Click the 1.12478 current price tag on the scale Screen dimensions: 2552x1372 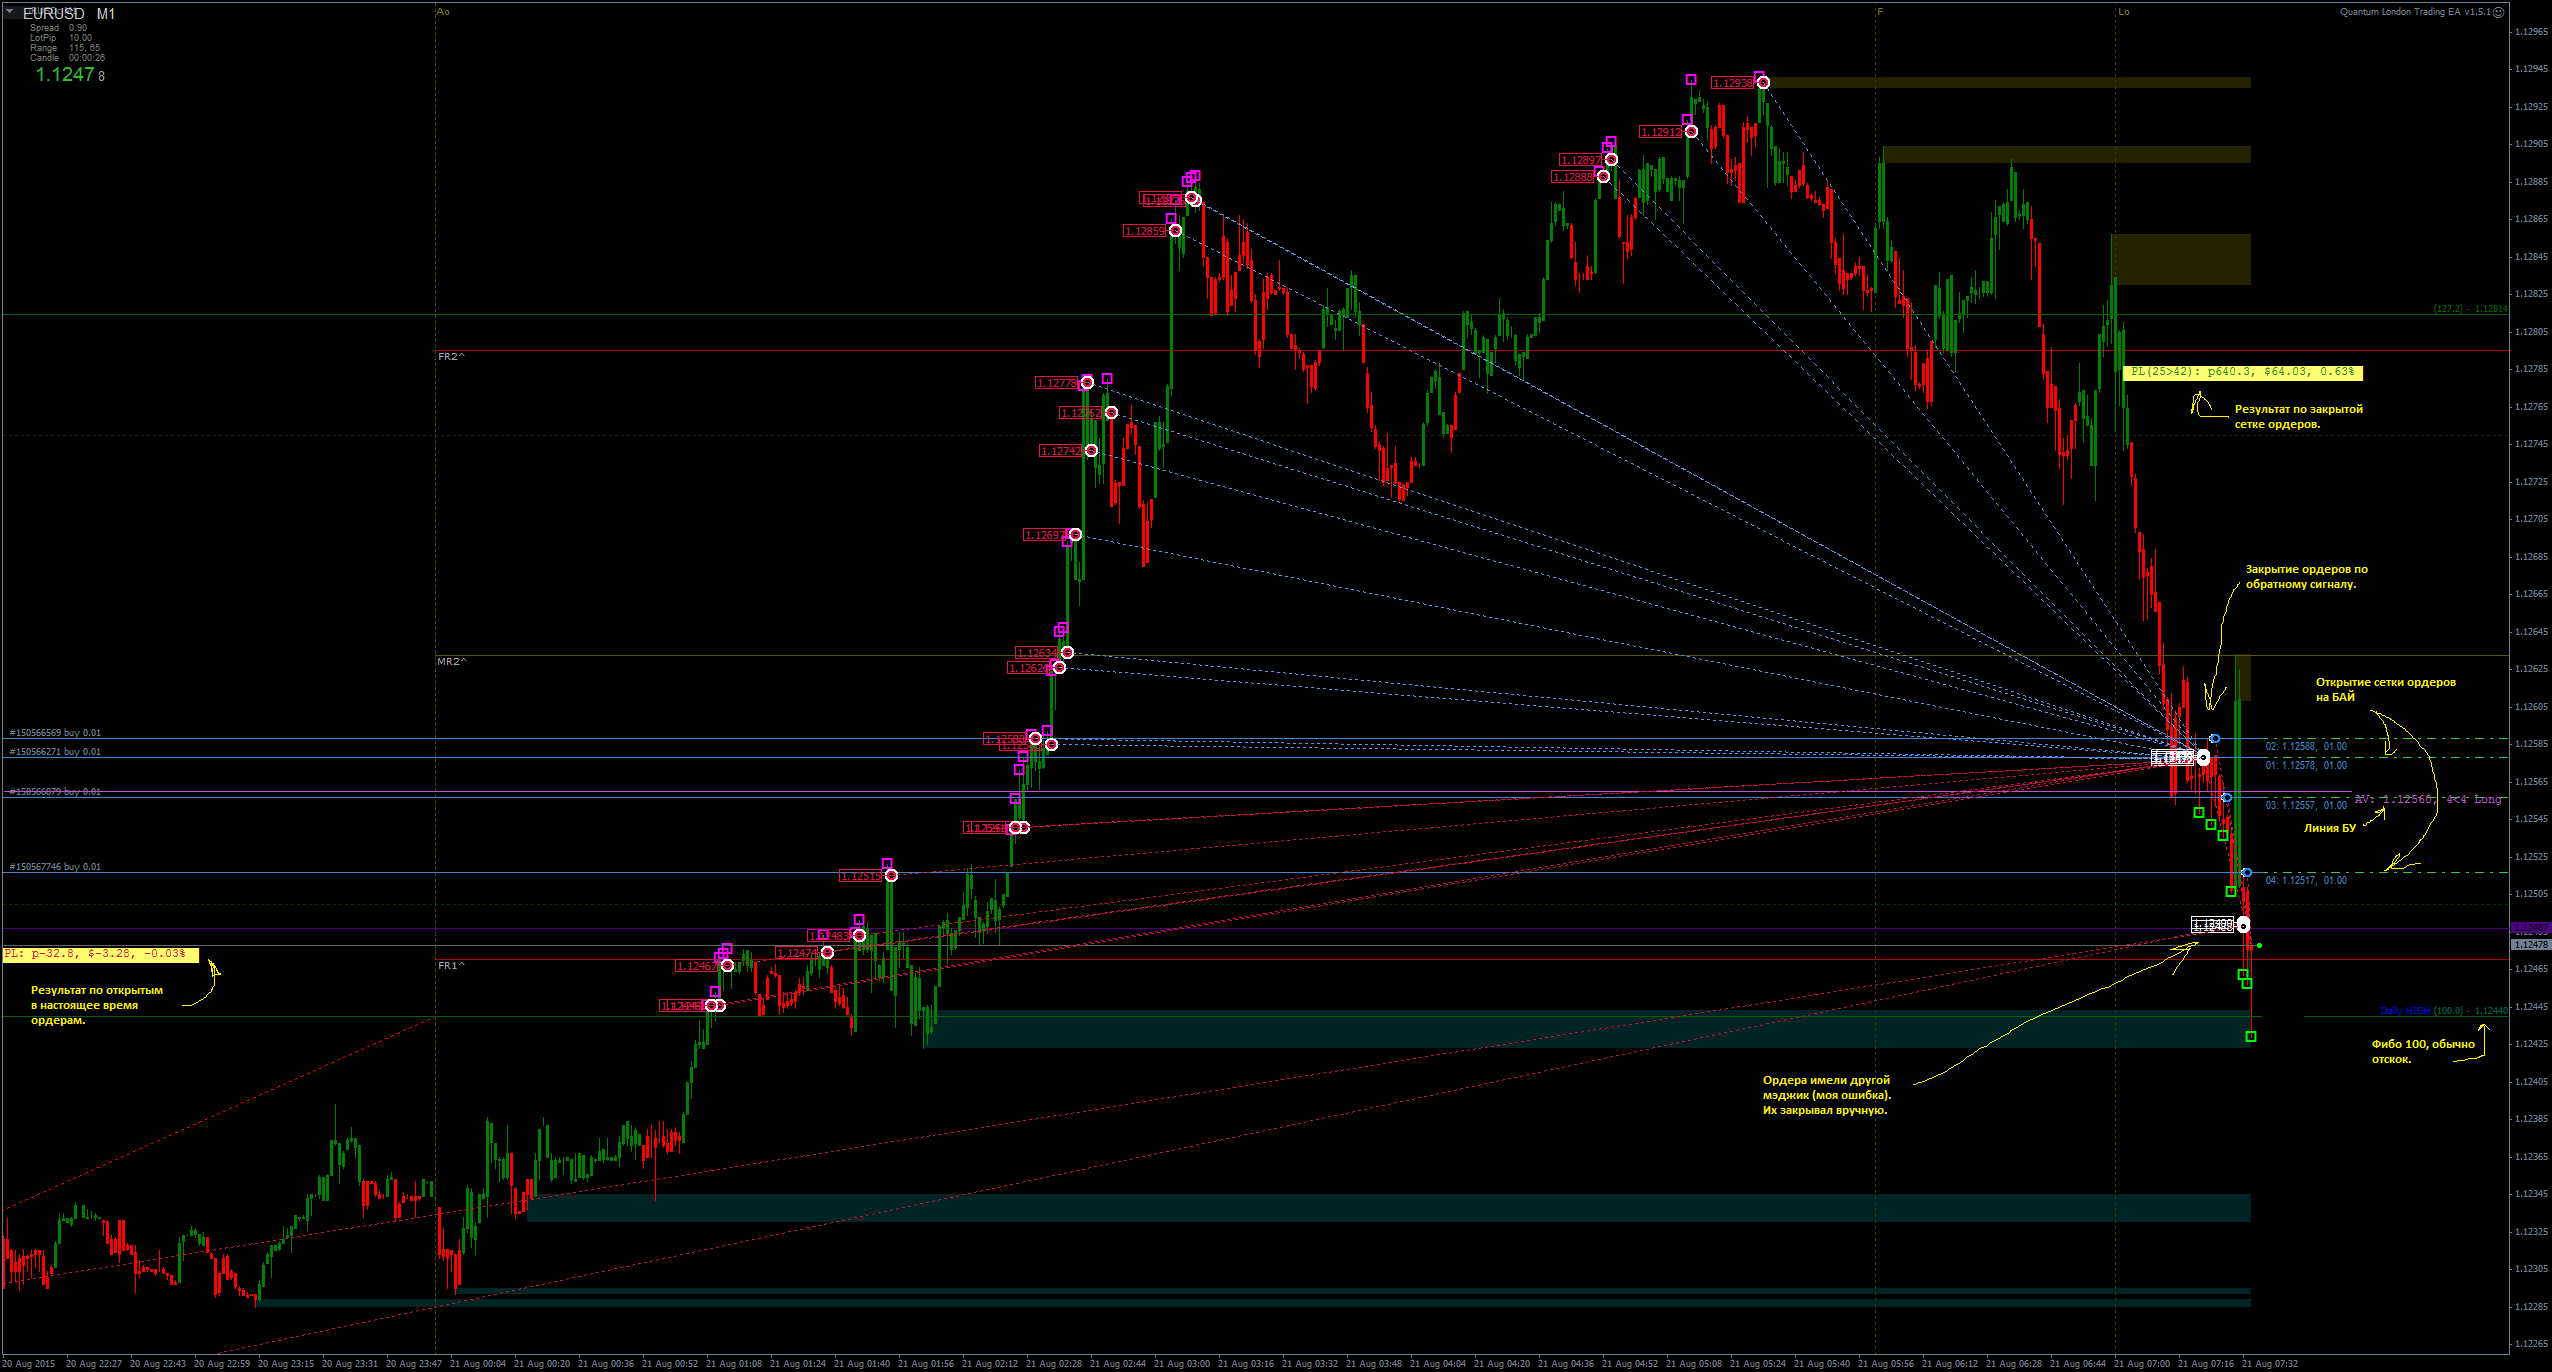[2530, 945]
